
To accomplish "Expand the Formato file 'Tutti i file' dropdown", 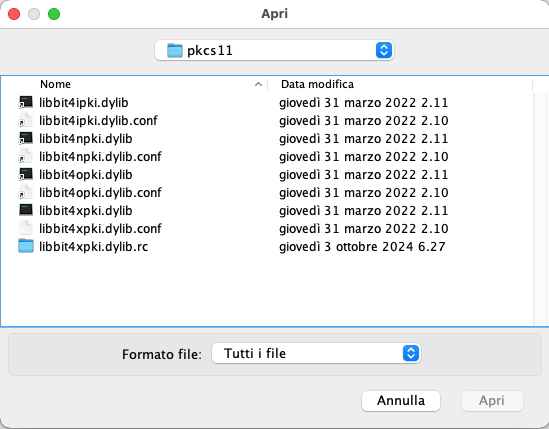I will (316, 353).
